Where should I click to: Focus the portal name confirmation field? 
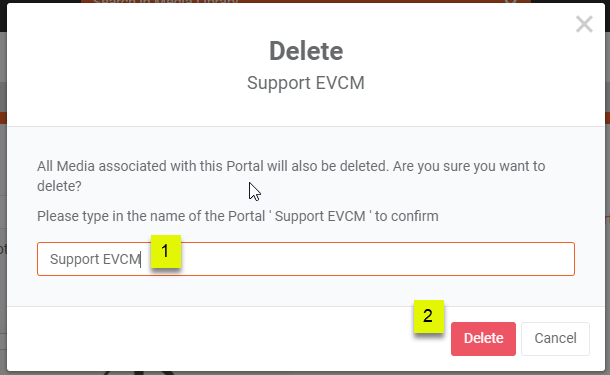point(306,259)
